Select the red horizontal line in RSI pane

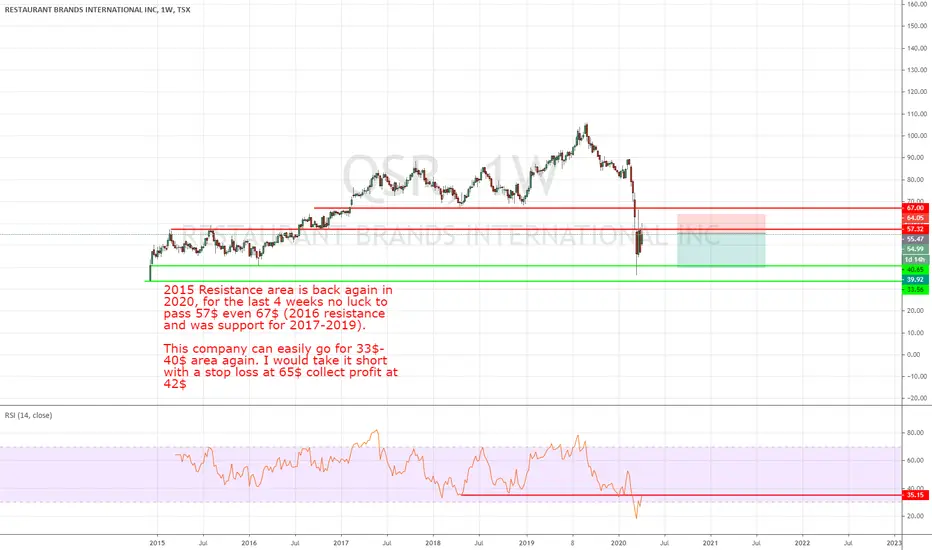tap(681, 495)
